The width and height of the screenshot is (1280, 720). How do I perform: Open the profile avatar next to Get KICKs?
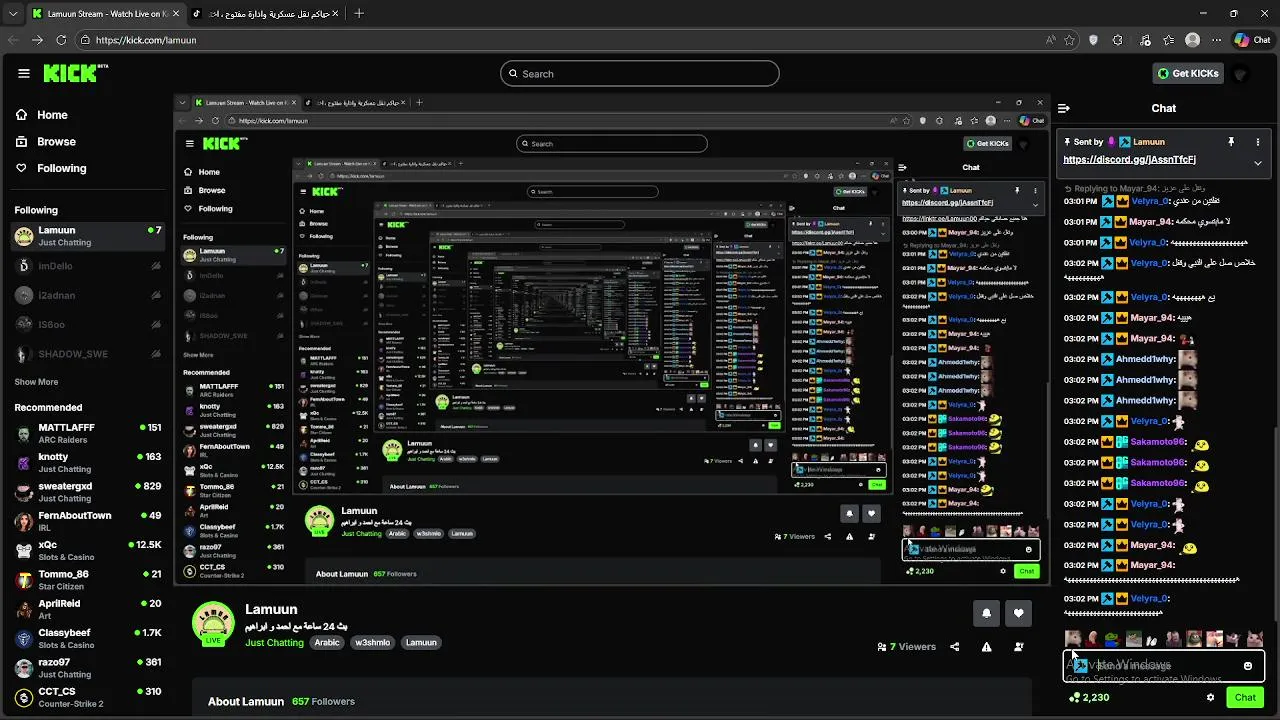click(1241, 73)
